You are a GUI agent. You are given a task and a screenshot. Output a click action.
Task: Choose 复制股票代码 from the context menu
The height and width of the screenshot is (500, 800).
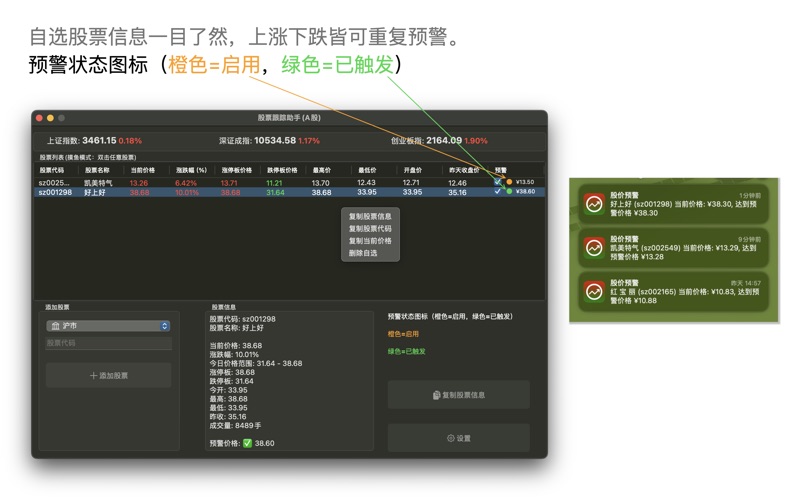(x=370, y=229)
